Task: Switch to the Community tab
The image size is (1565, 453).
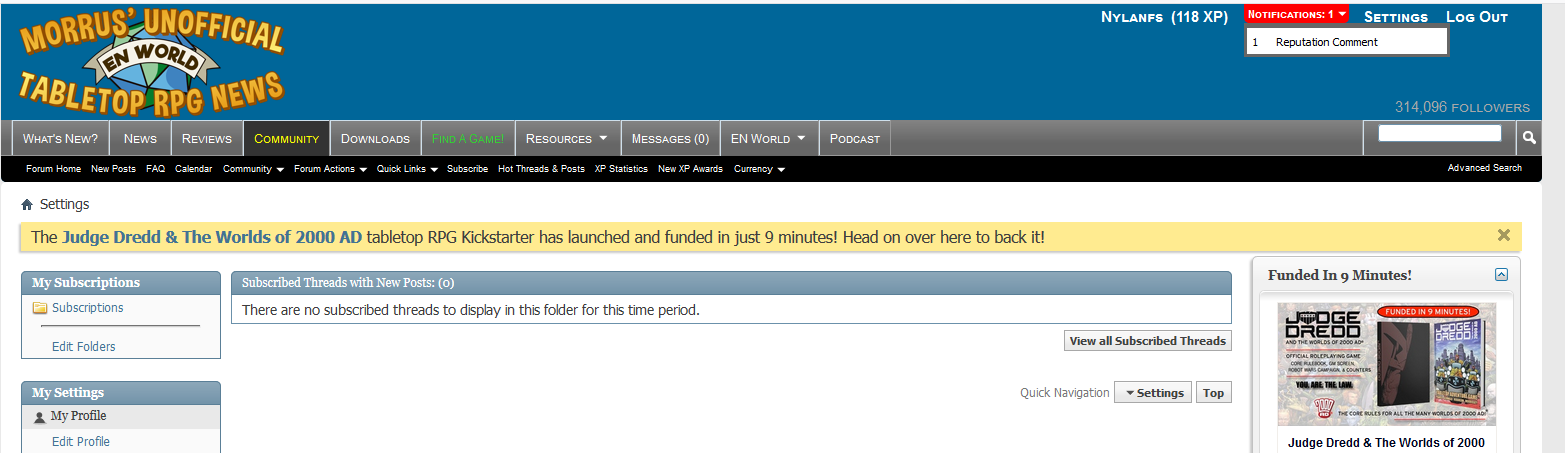Action: coord(286,139)
